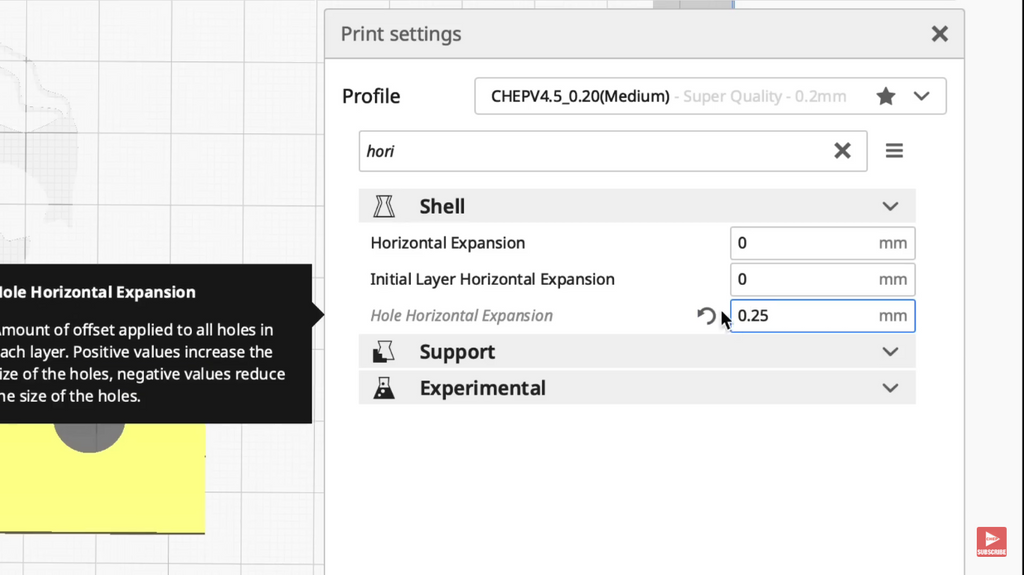Click the settings search field containing 'hori'
The height and width of the screenshot is (575, 1024).
click(613, 151)
